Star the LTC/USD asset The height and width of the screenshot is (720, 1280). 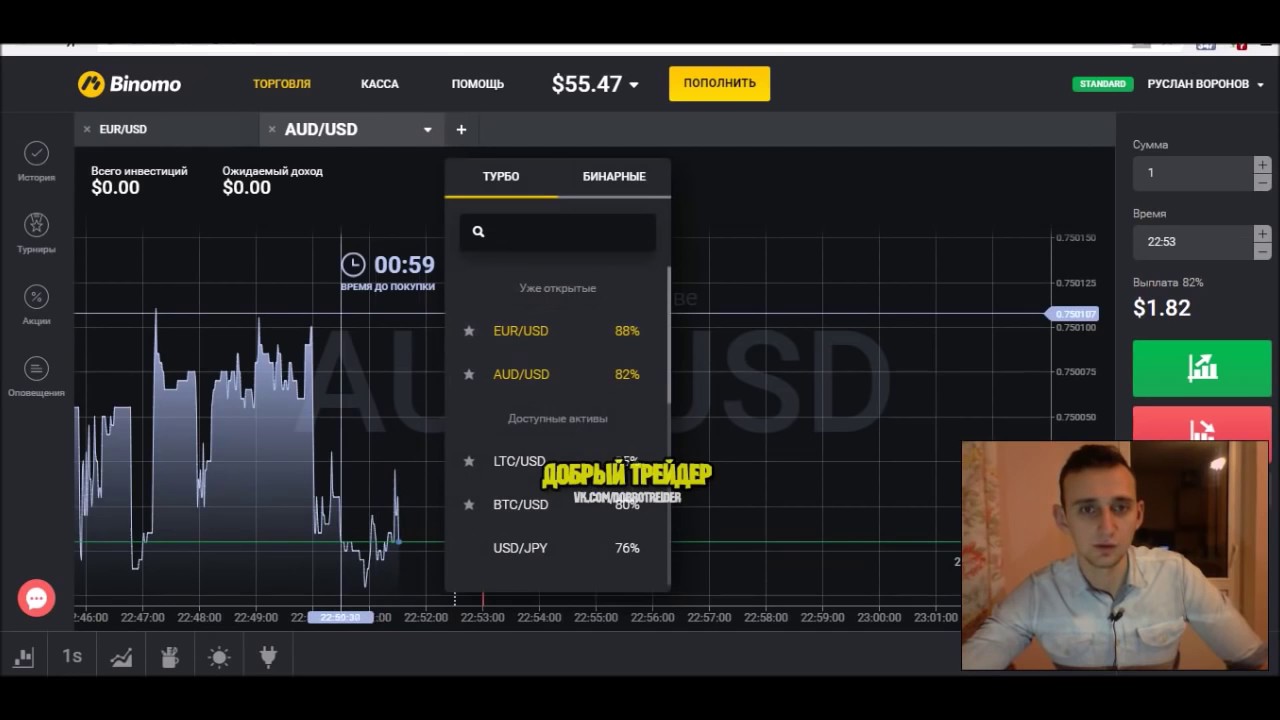click(469, 461)
